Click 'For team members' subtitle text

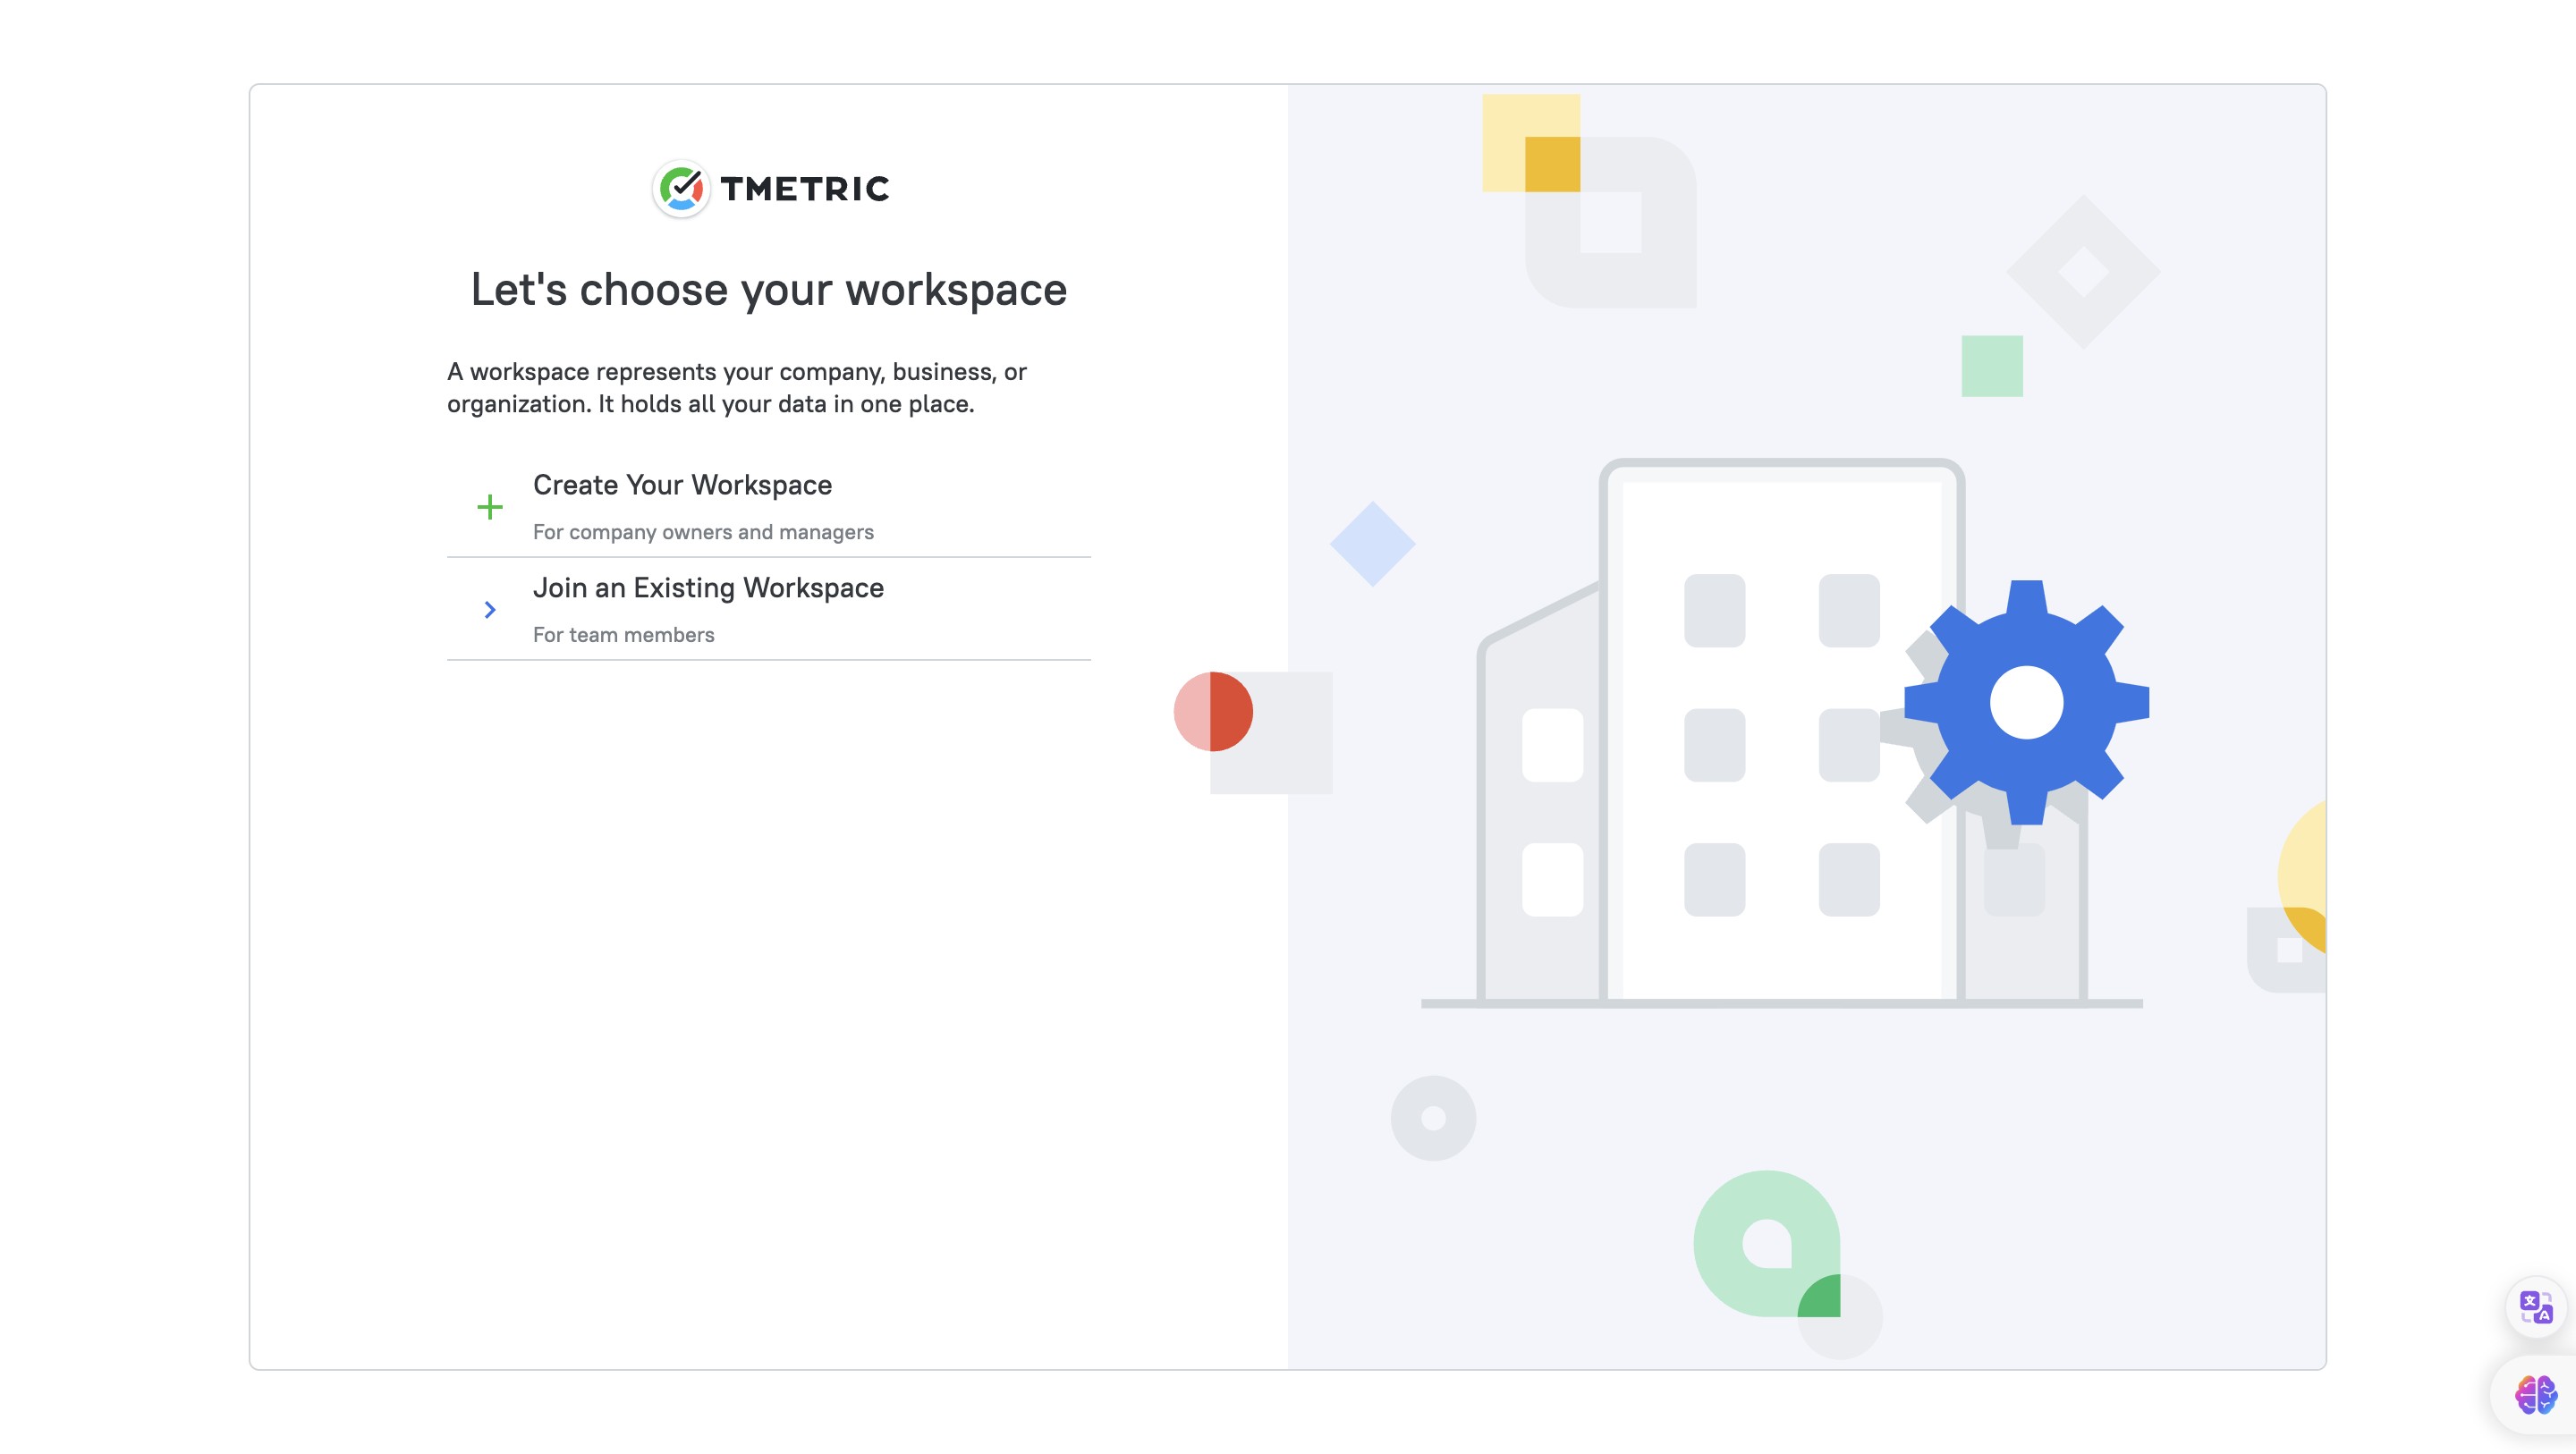623,635
